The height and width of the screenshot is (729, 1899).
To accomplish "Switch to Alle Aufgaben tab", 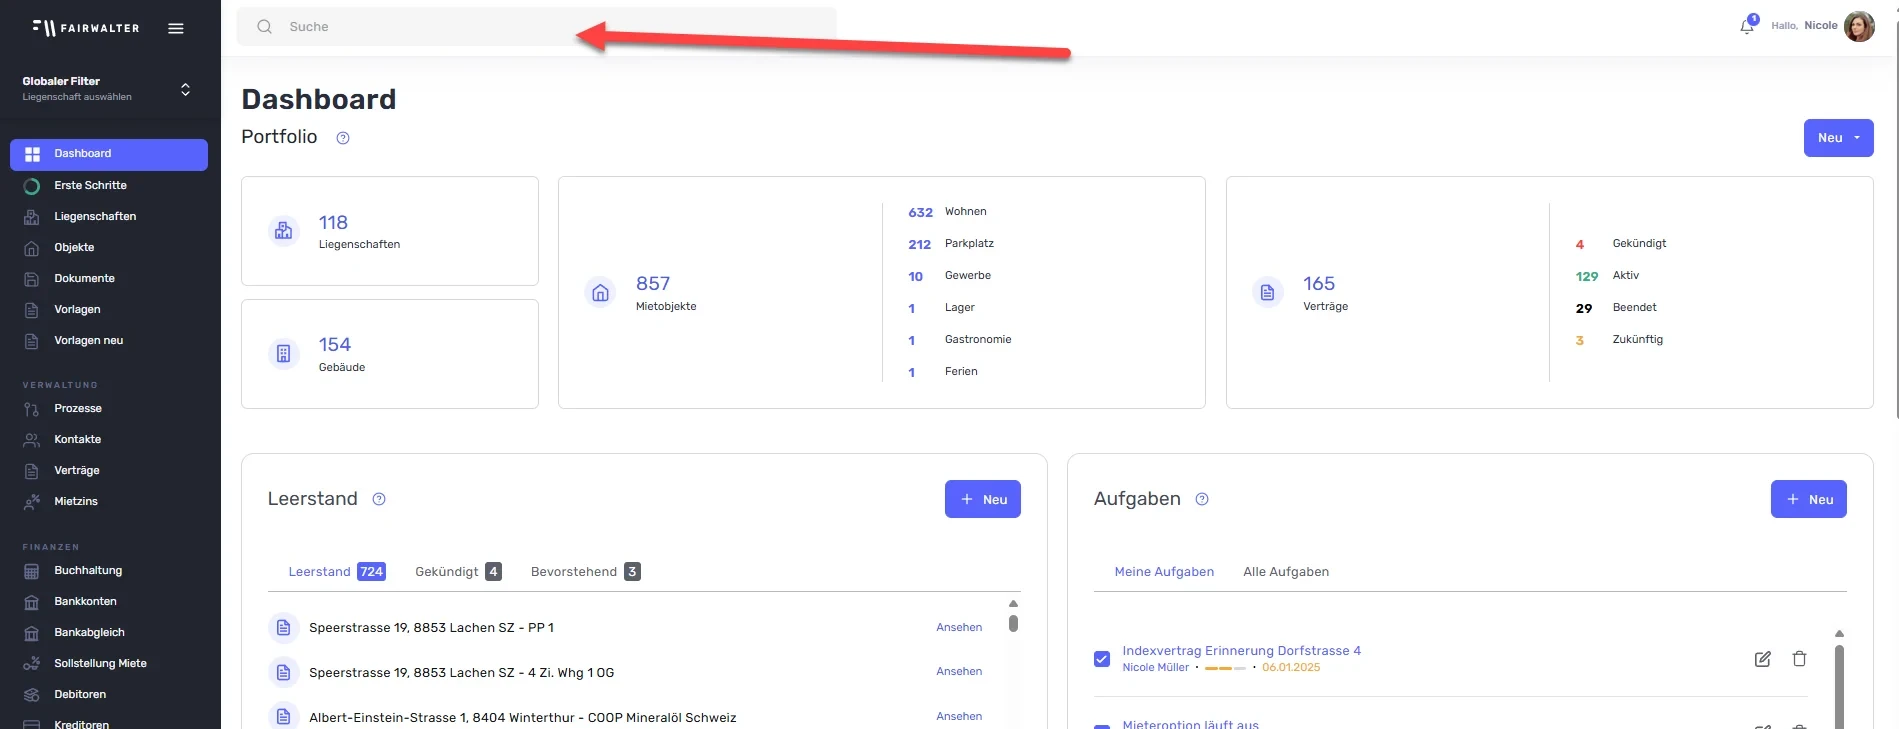I will click(x=1286, y=572).
